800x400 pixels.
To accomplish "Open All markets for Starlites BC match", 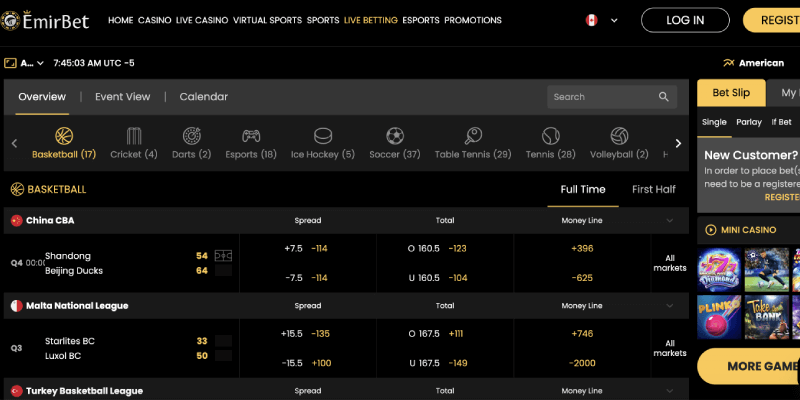I will pos(670,348).
